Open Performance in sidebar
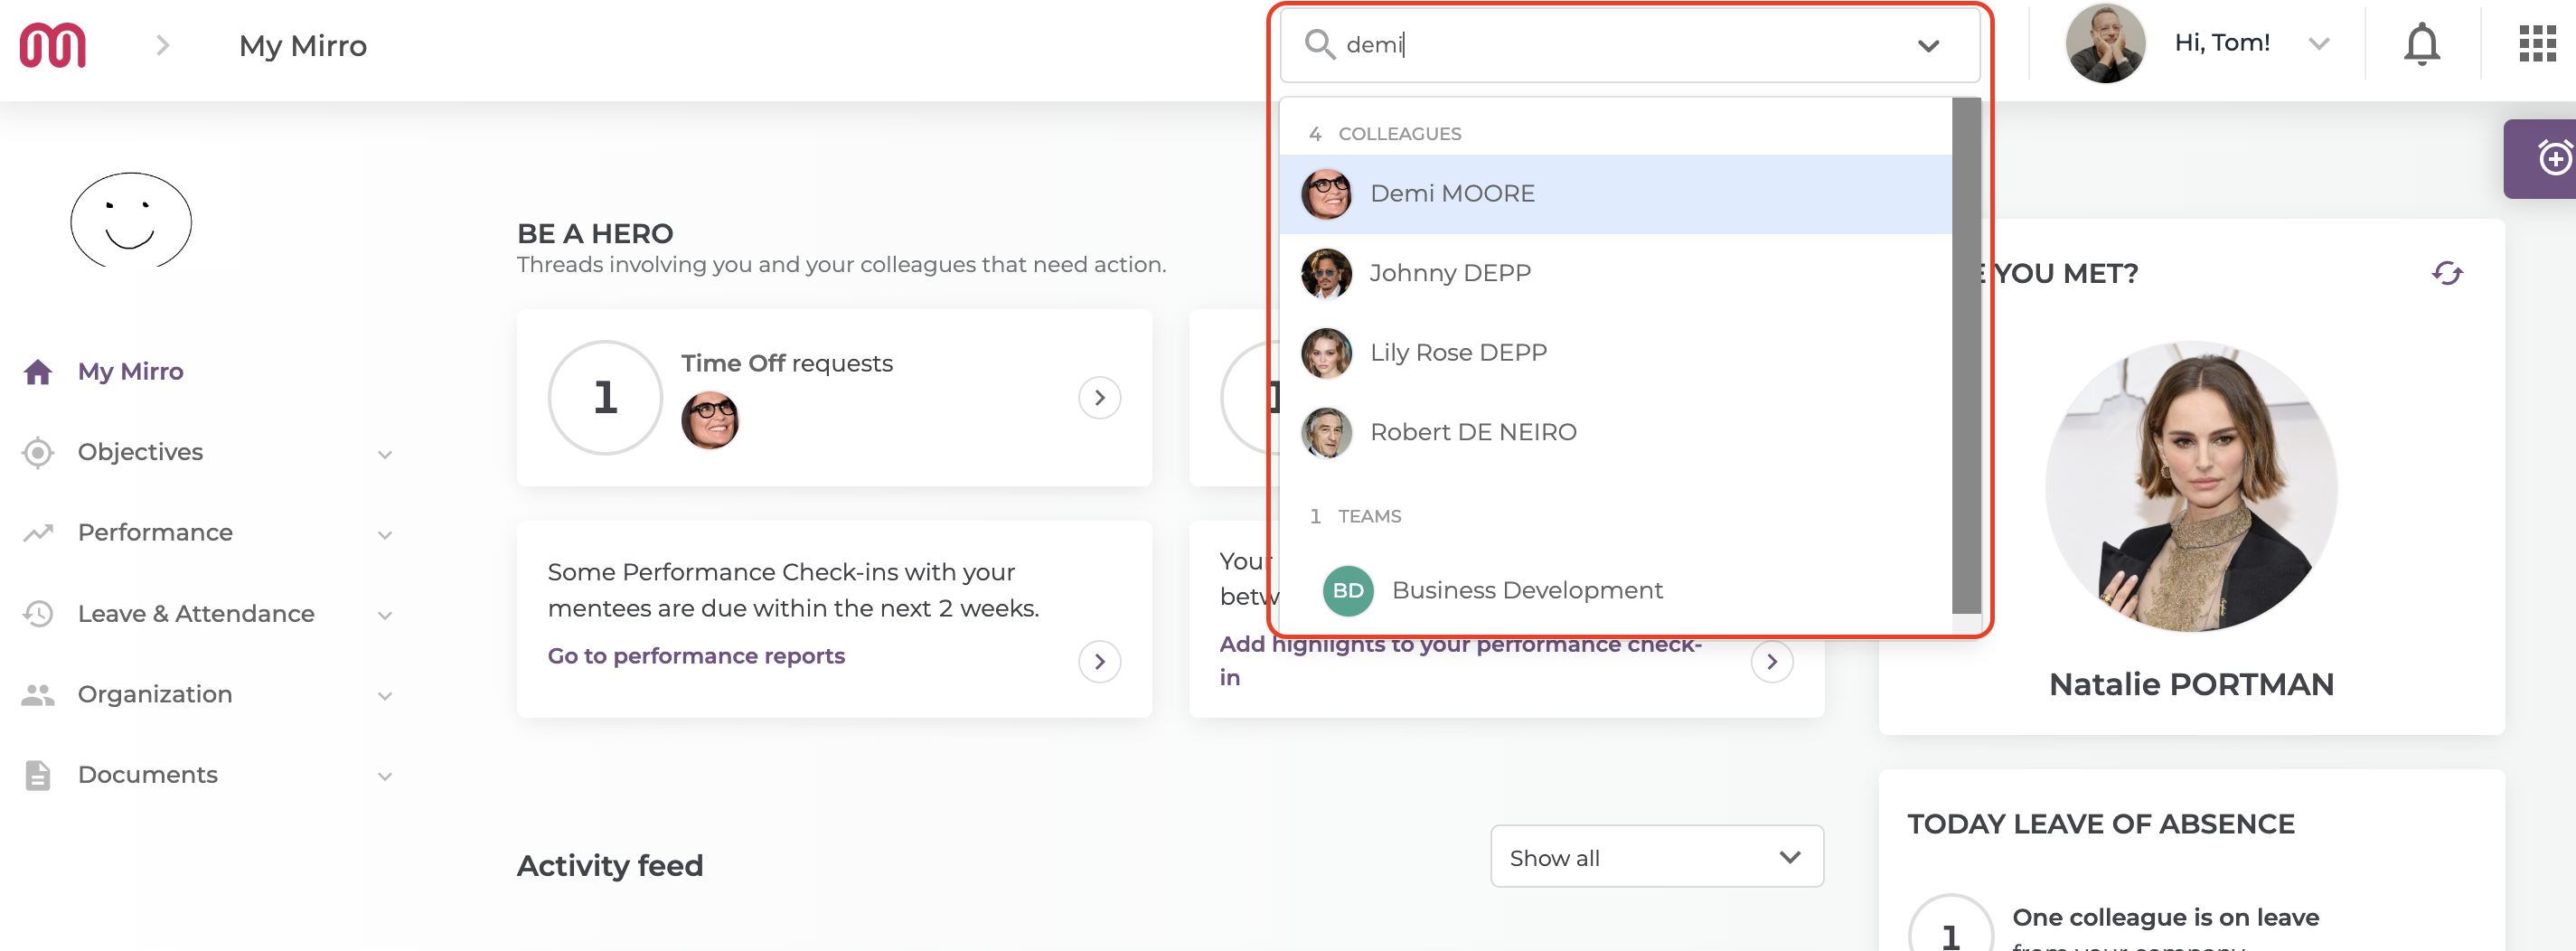2576x951 pixels. [x=155, y=533]
